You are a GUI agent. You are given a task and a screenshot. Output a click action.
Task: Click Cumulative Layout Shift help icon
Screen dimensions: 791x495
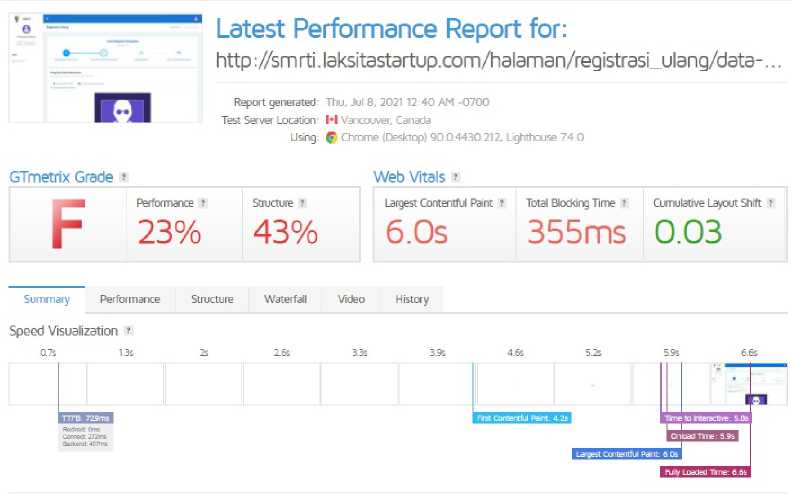pos(771,203)
